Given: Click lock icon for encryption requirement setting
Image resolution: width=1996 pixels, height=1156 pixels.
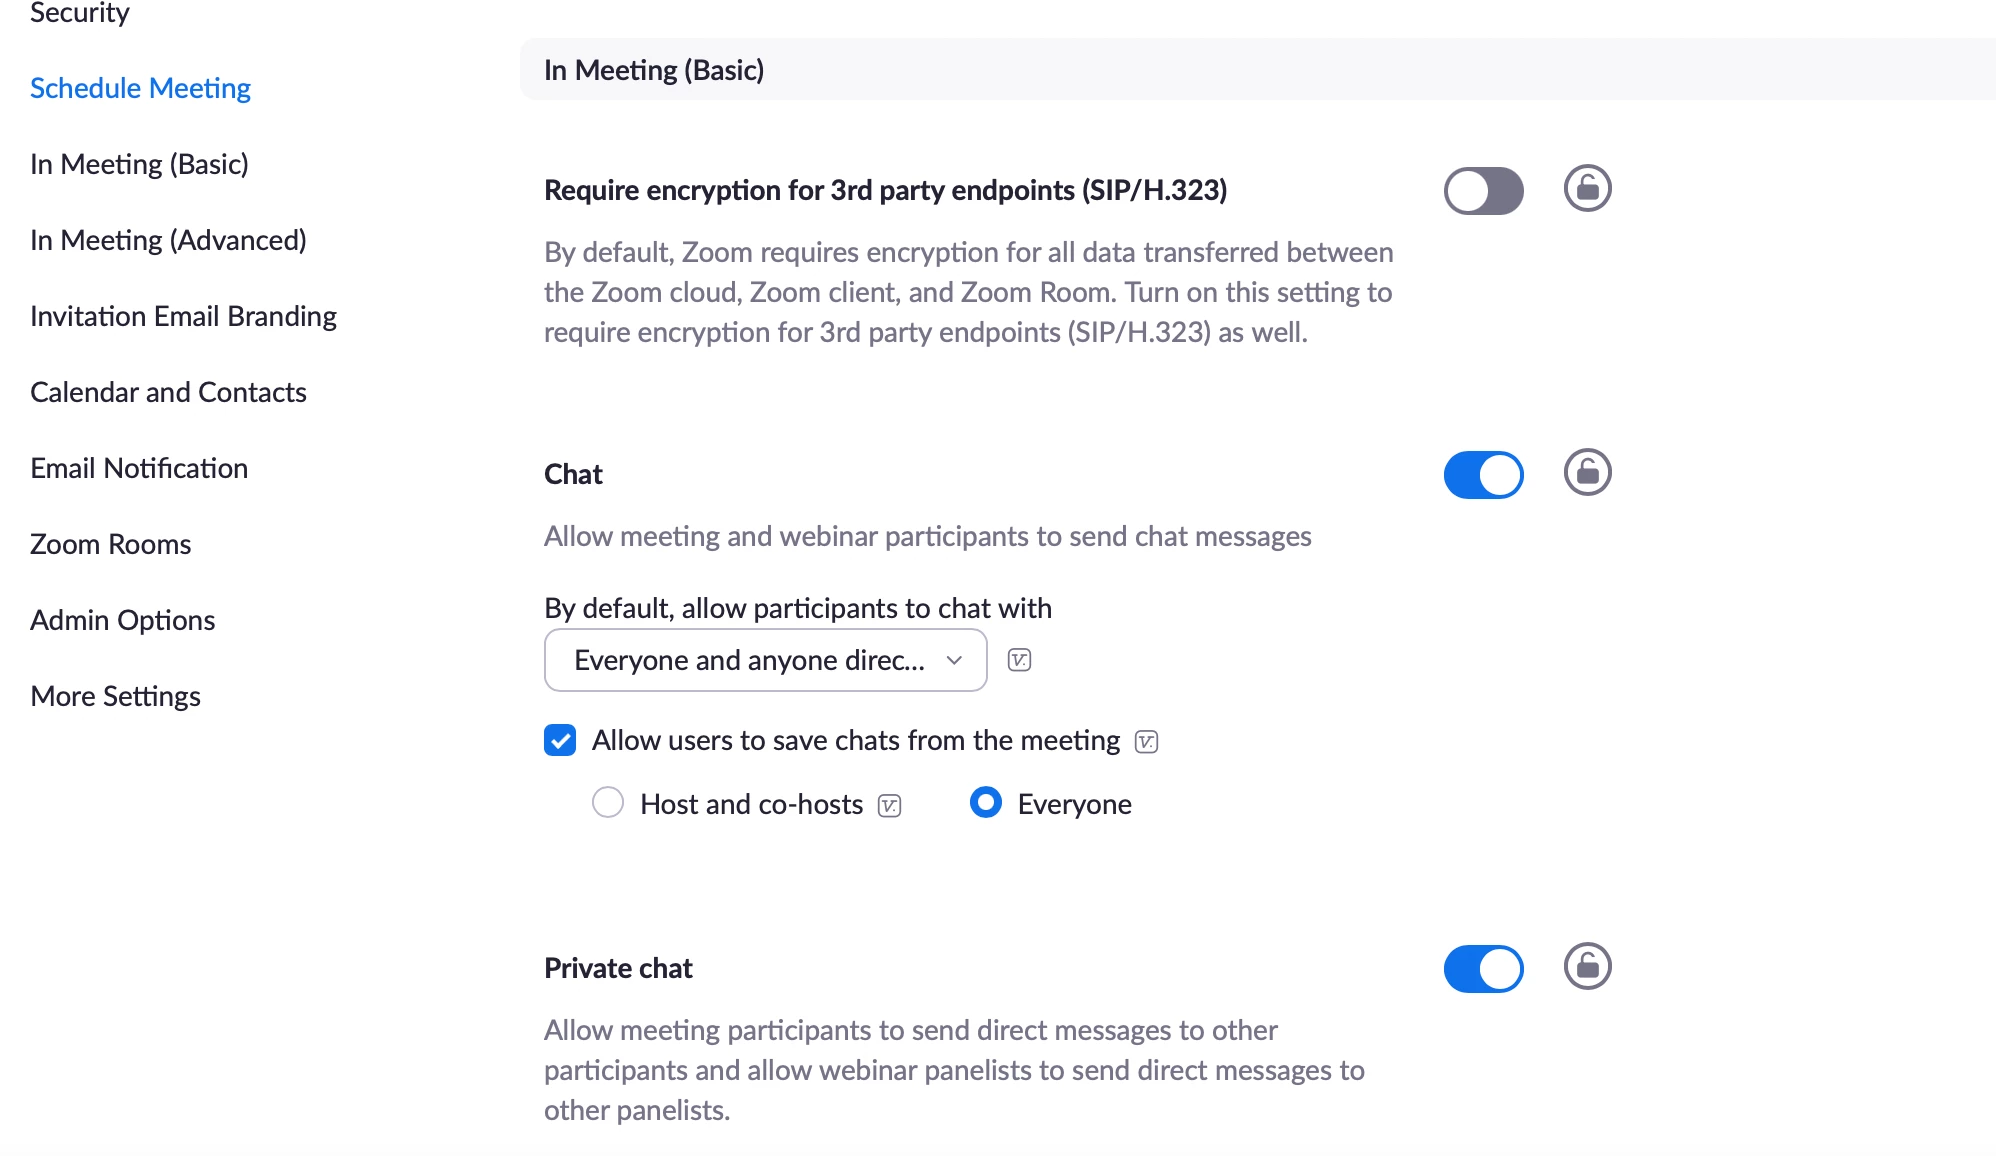Looking at the screenshot, I should [1587, 188].
